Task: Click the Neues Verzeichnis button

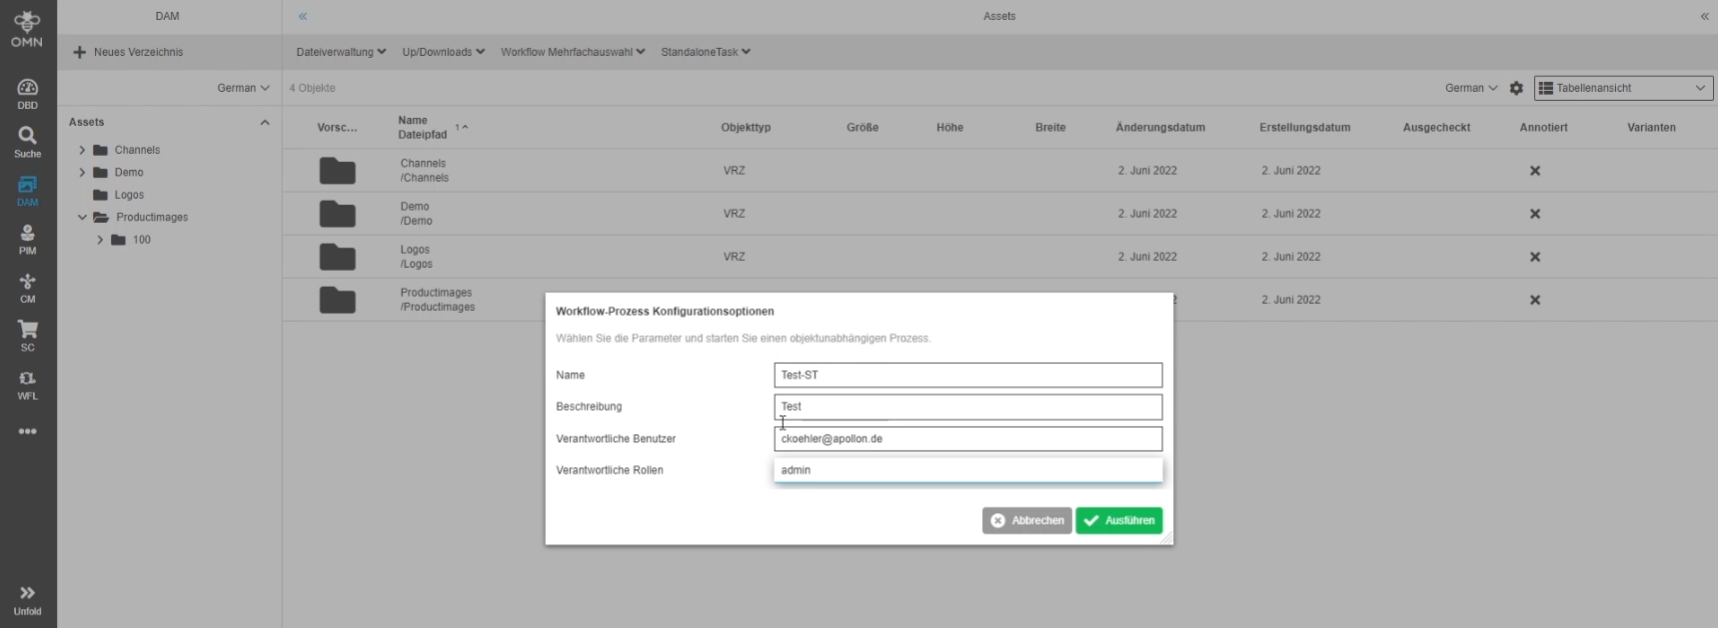Action: click(127, 52)
